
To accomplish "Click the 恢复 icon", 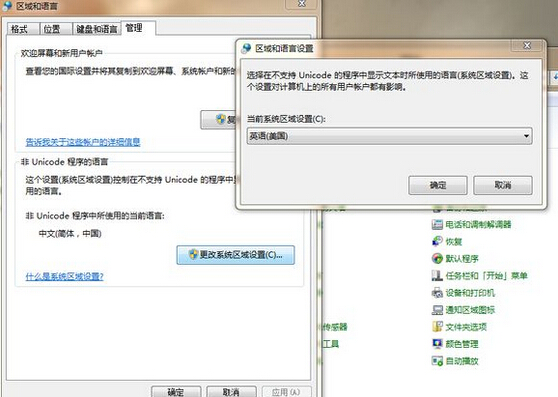I will [x=437, y=242].
